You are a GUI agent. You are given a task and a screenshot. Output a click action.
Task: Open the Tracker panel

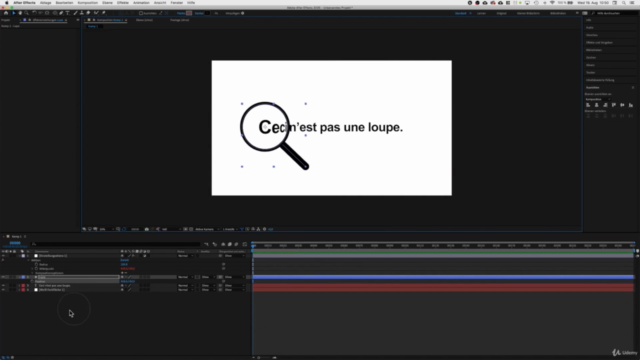tap(591, 73)
